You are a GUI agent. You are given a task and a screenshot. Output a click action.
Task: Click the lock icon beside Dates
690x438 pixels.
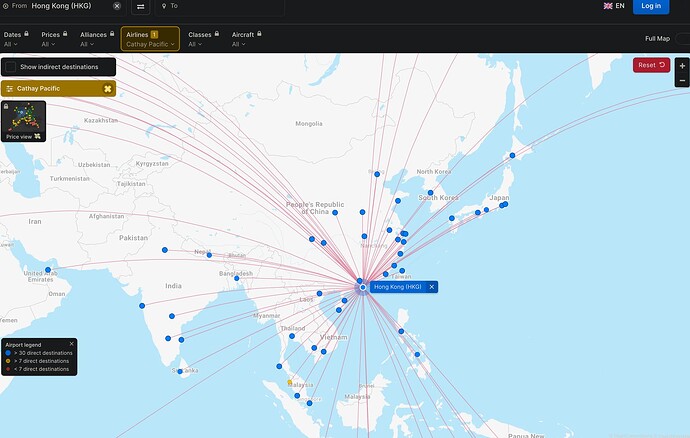(x=26, y=33)
